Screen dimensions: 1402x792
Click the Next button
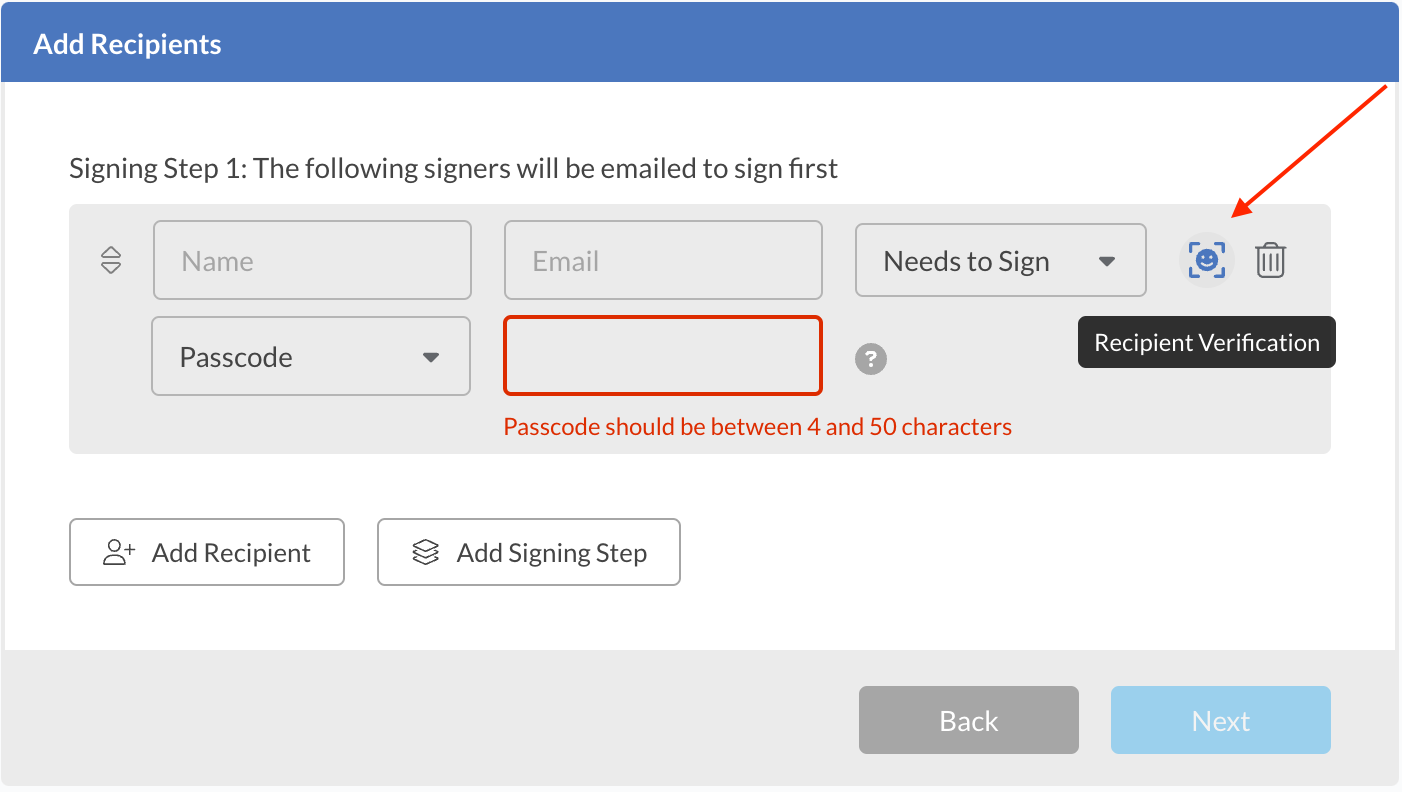[1220, 719]
